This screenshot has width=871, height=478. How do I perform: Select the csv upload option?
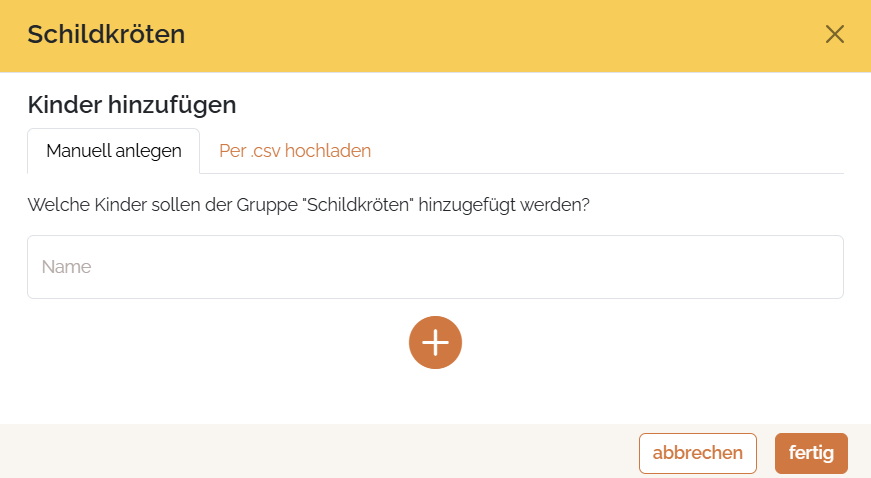pyautogui.click(x=295, y=151)
